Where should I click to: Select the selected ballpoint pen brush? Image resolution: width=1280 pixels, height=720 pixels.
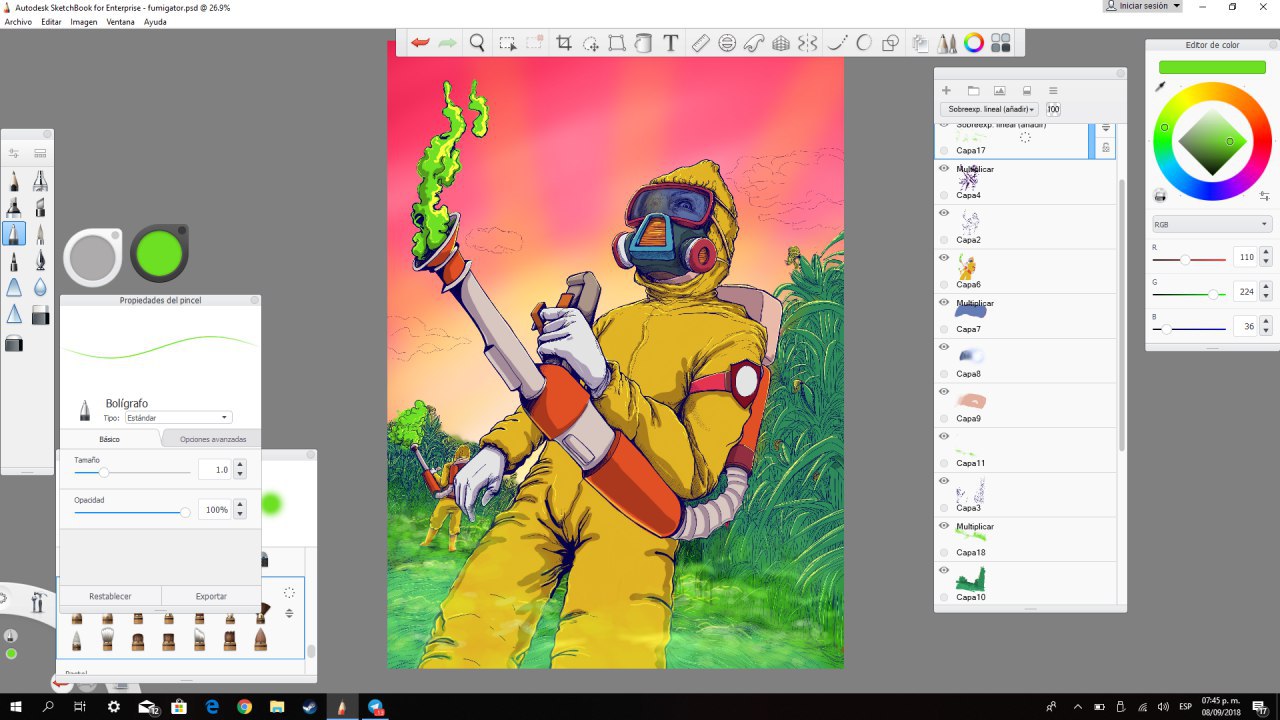click(x=14, y=234)
